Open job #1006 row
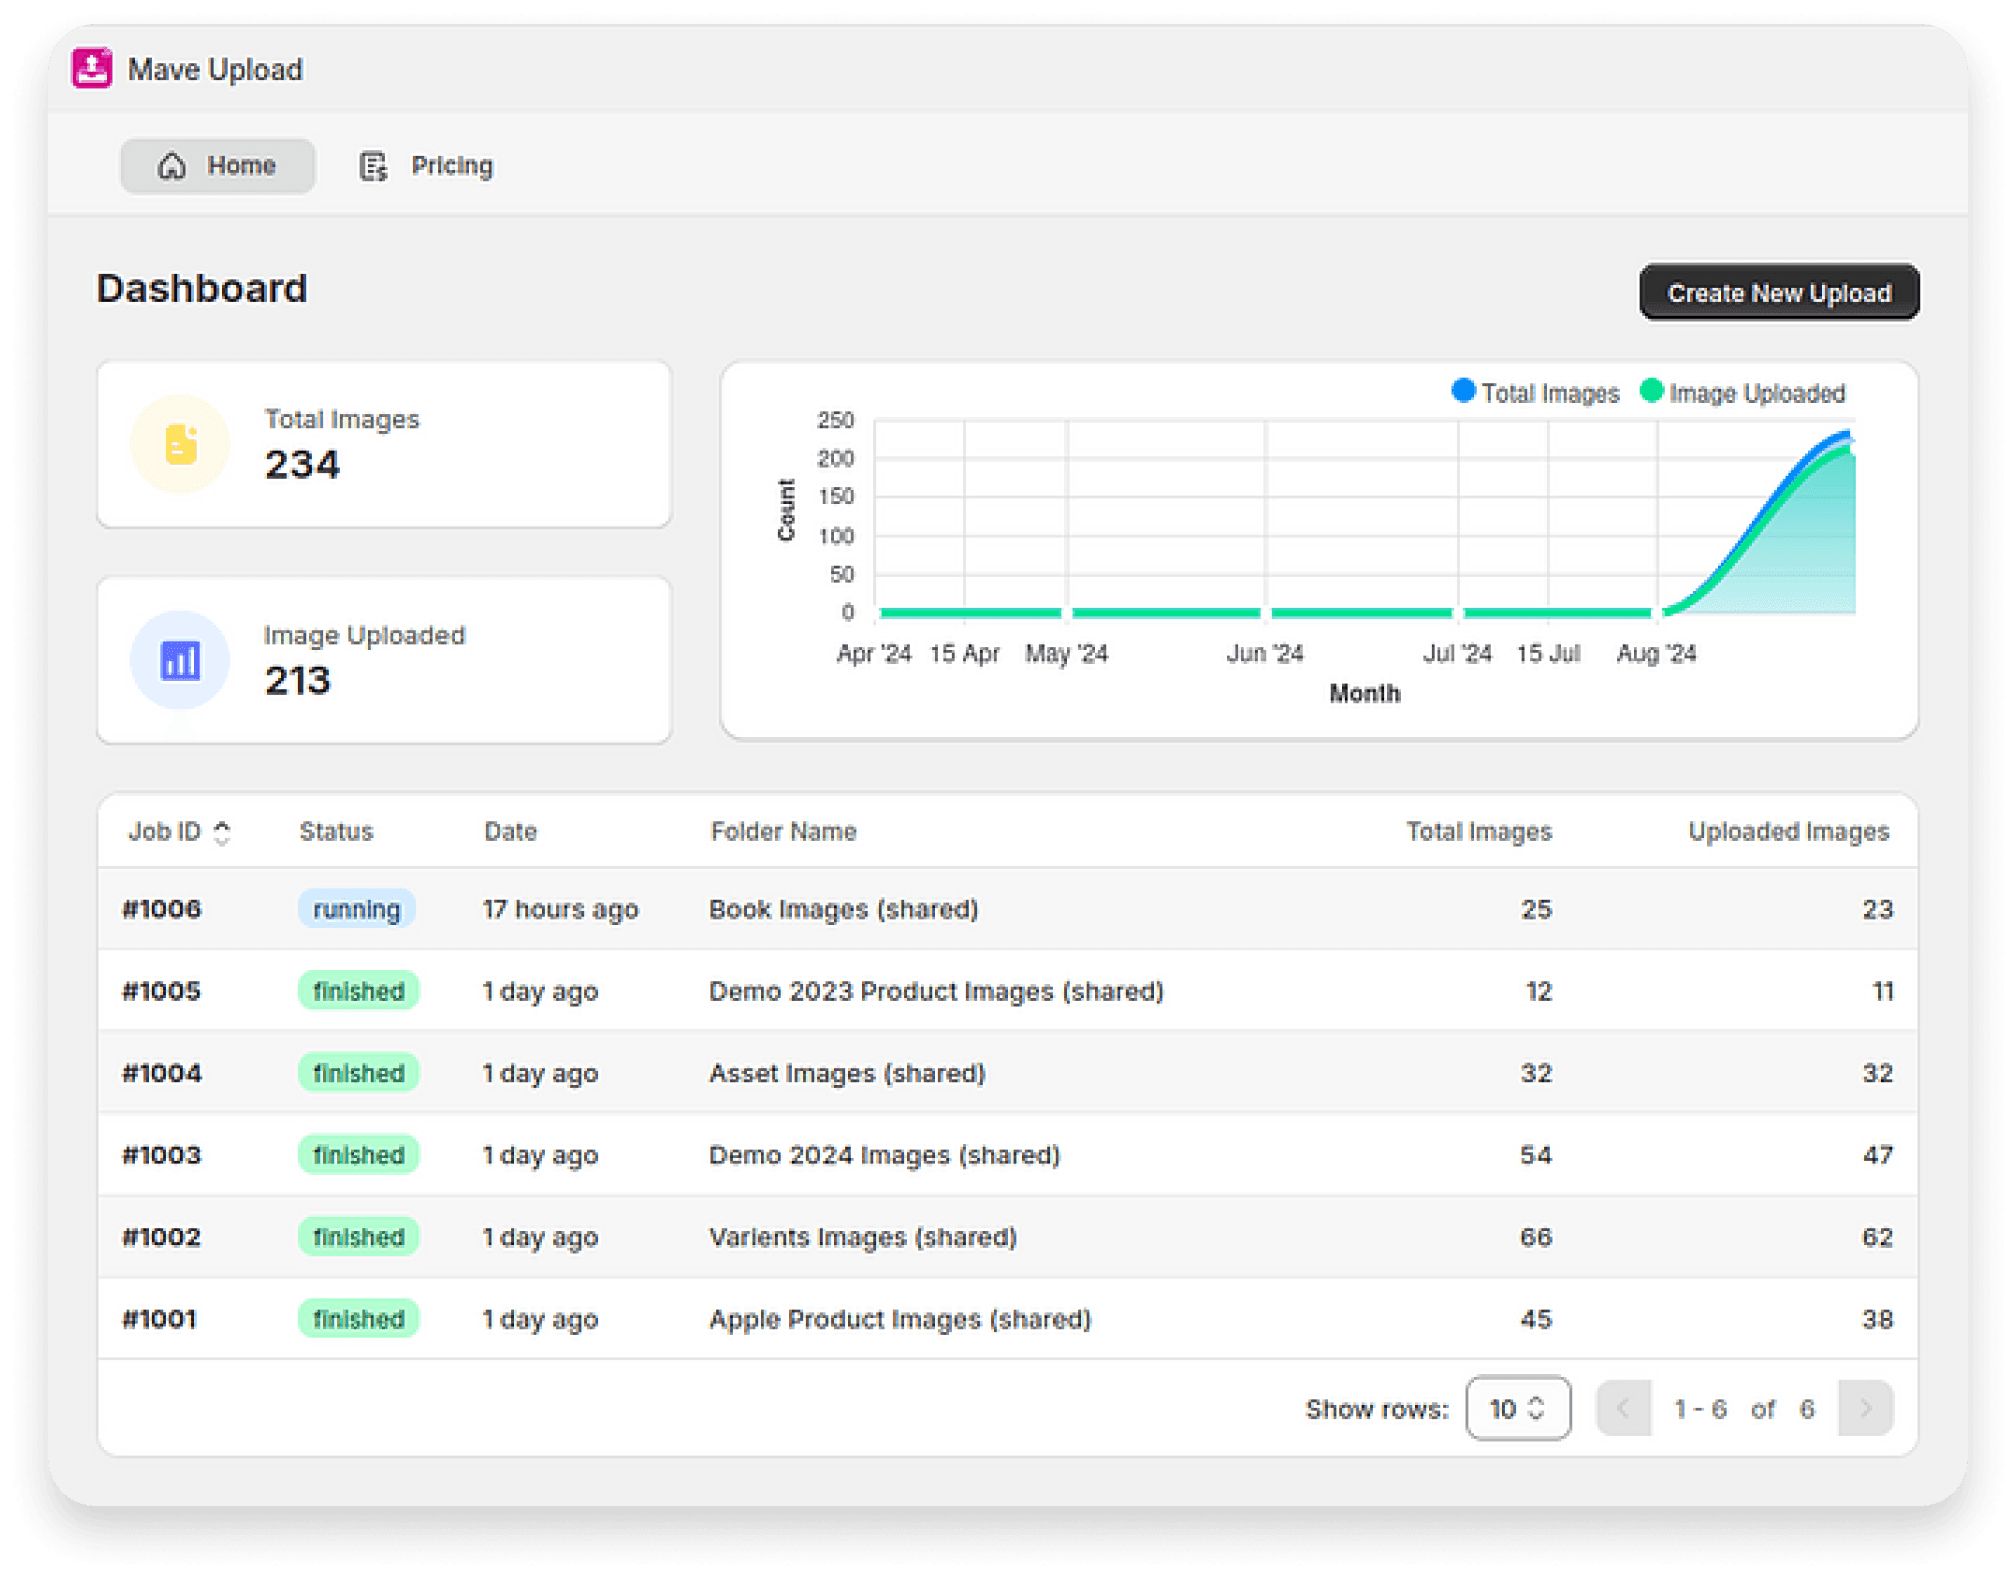Image resolution: width=2016 pixels, height=1579 pixels. (x=1007, y=909)
